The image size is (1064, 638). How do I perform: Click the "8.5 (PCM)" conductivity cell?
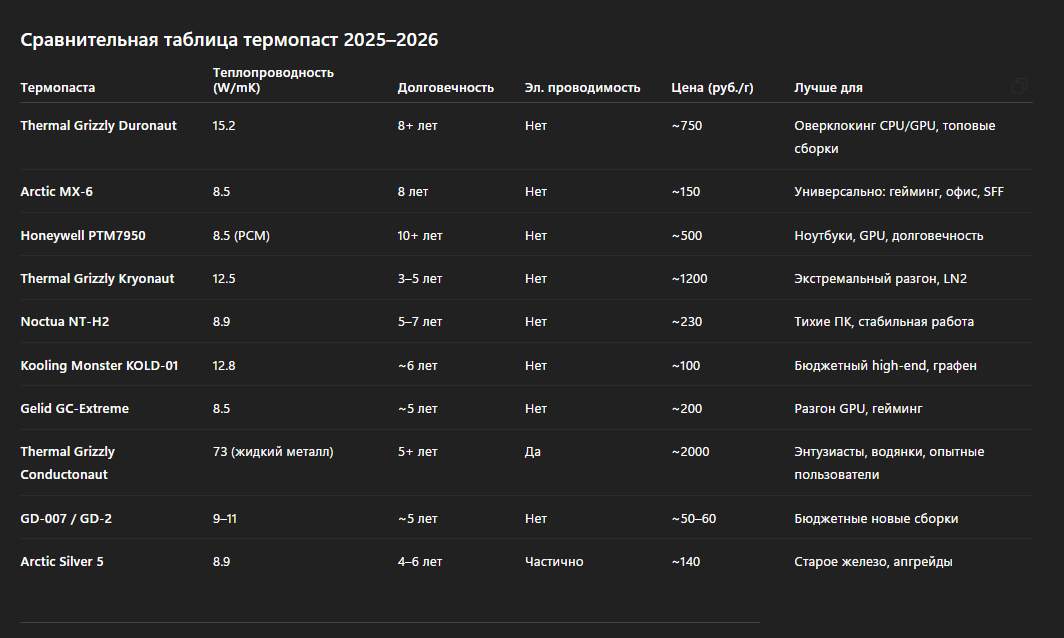tap(241, 236)
